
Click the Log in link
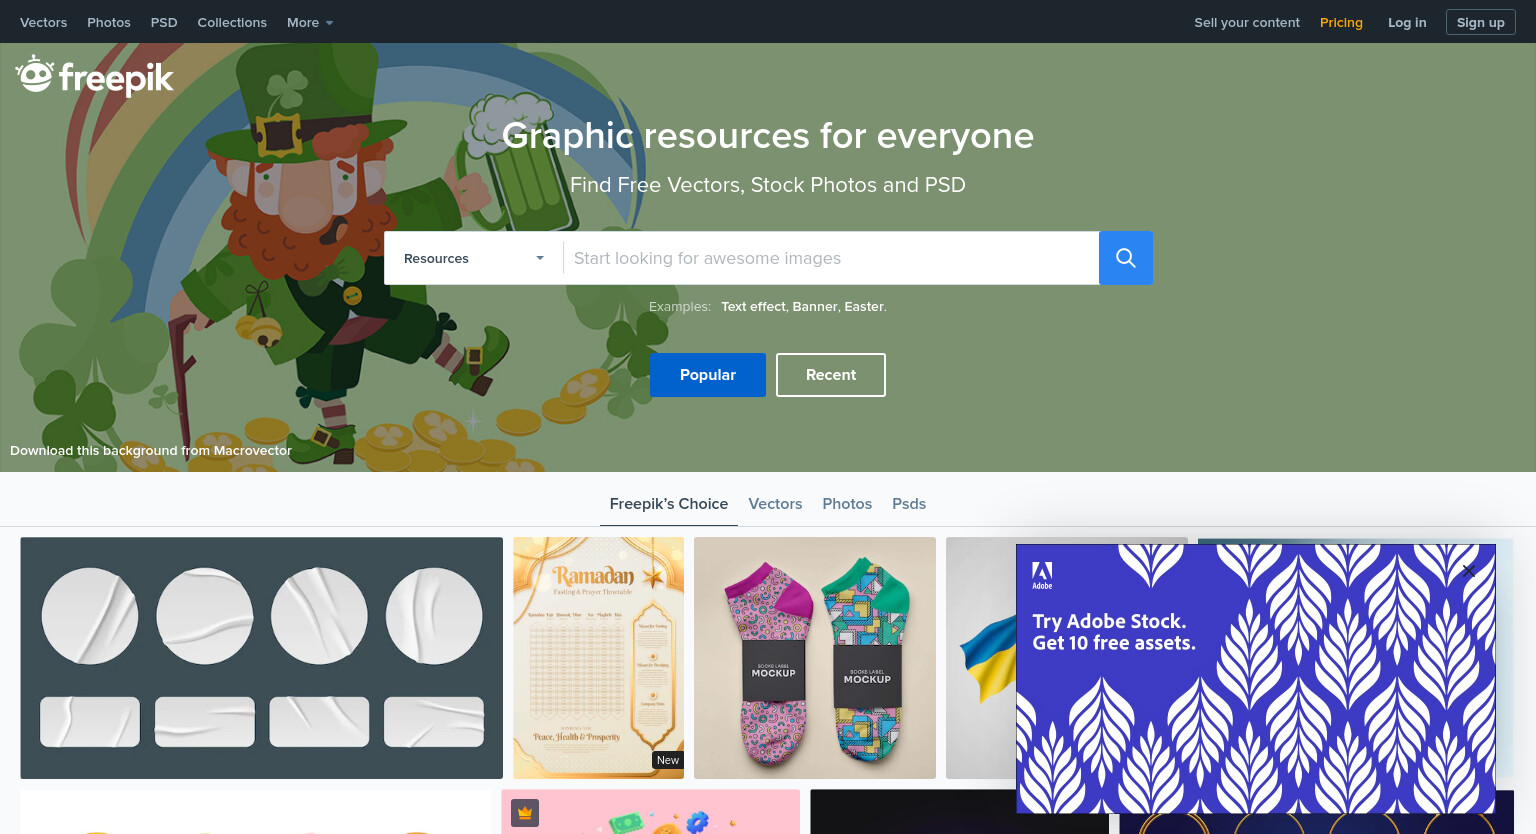tap(1407, 22)
